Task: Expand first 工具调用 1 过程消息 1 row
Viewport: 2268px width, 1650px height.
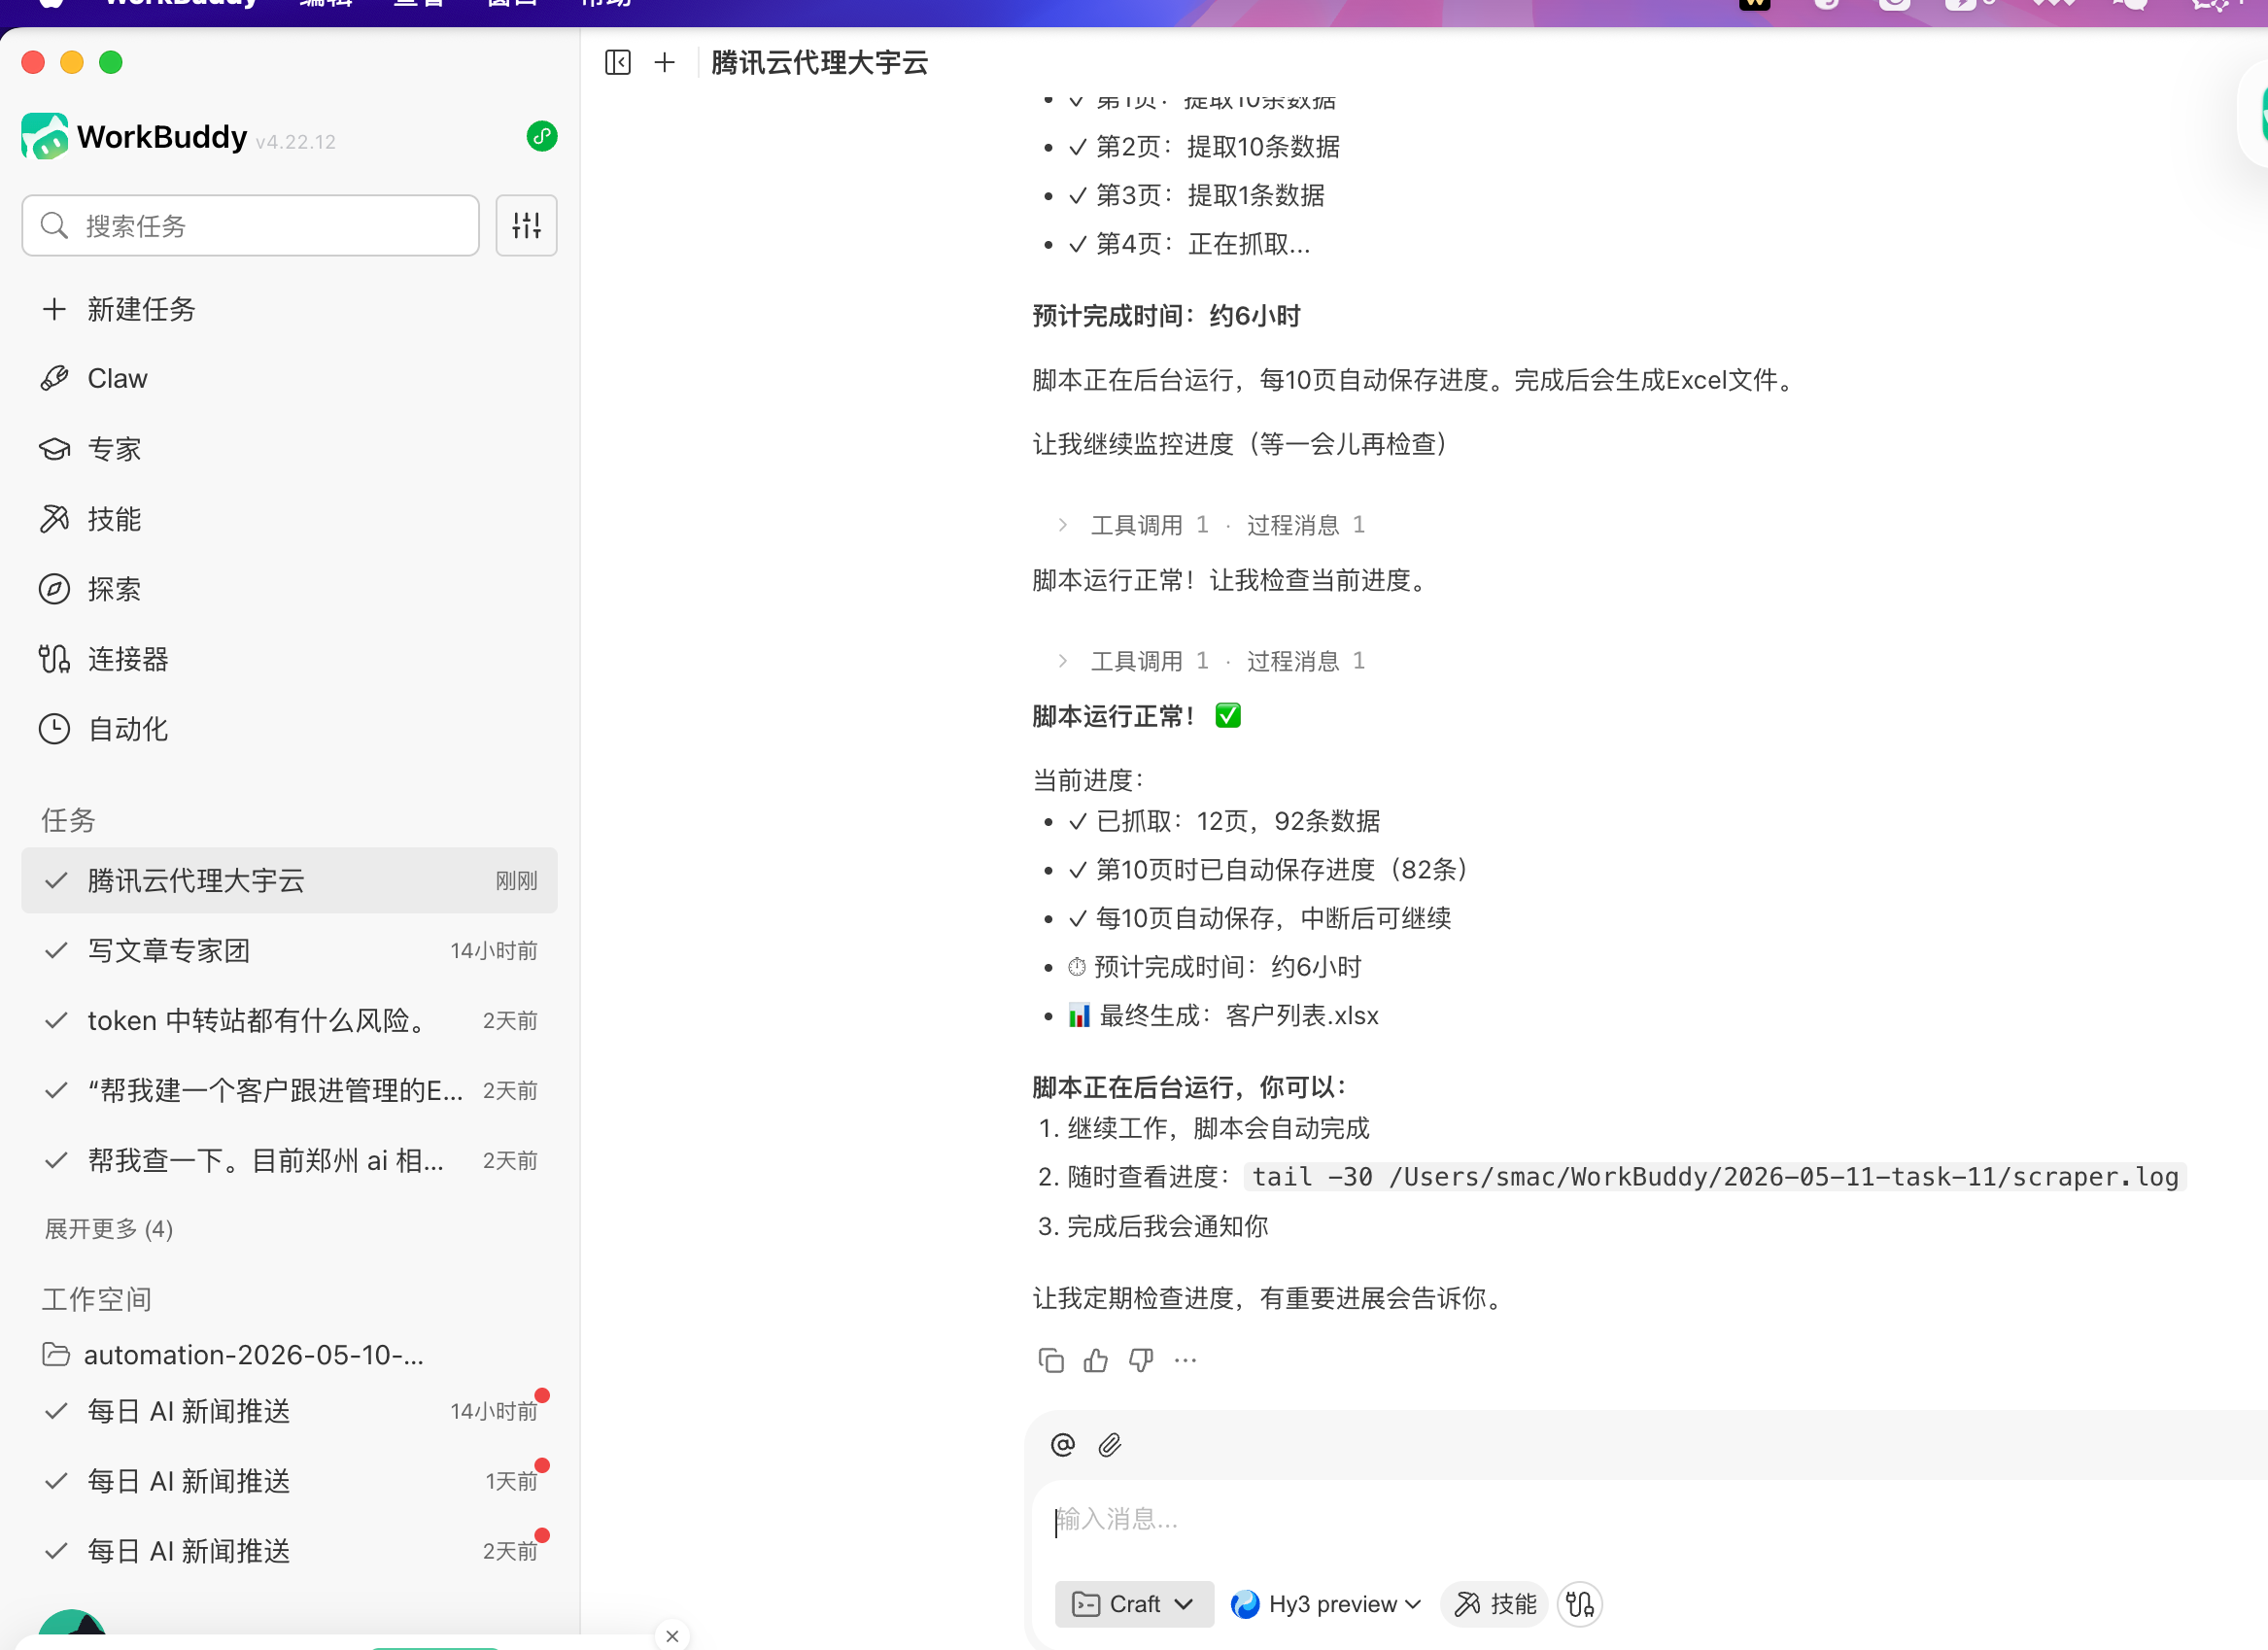Action: pos(1211,525)
